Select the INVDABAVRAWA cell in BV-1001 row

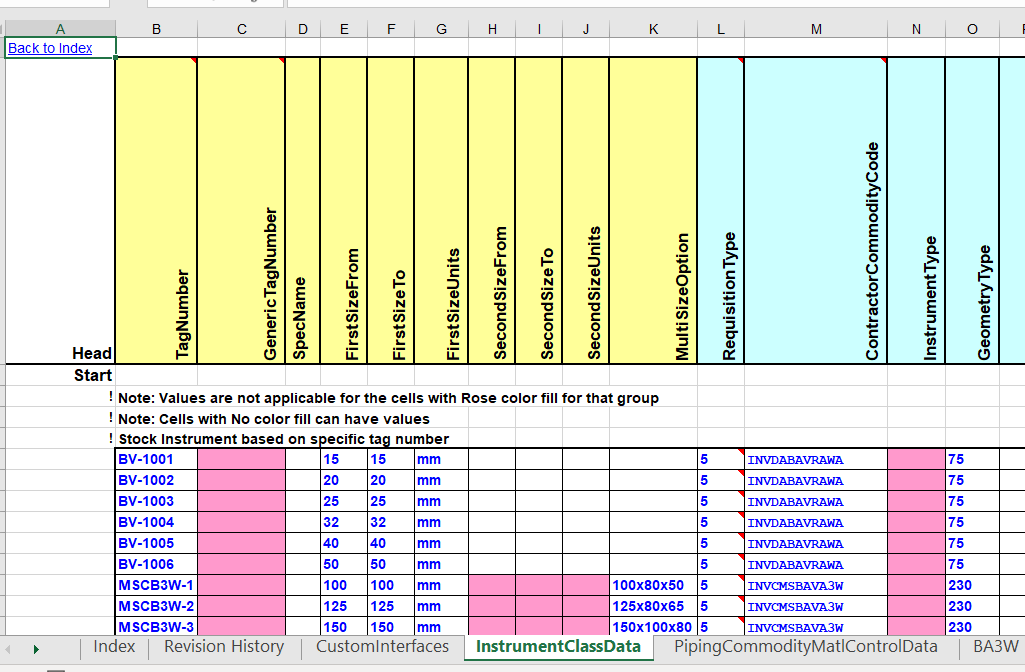[816, 459]
